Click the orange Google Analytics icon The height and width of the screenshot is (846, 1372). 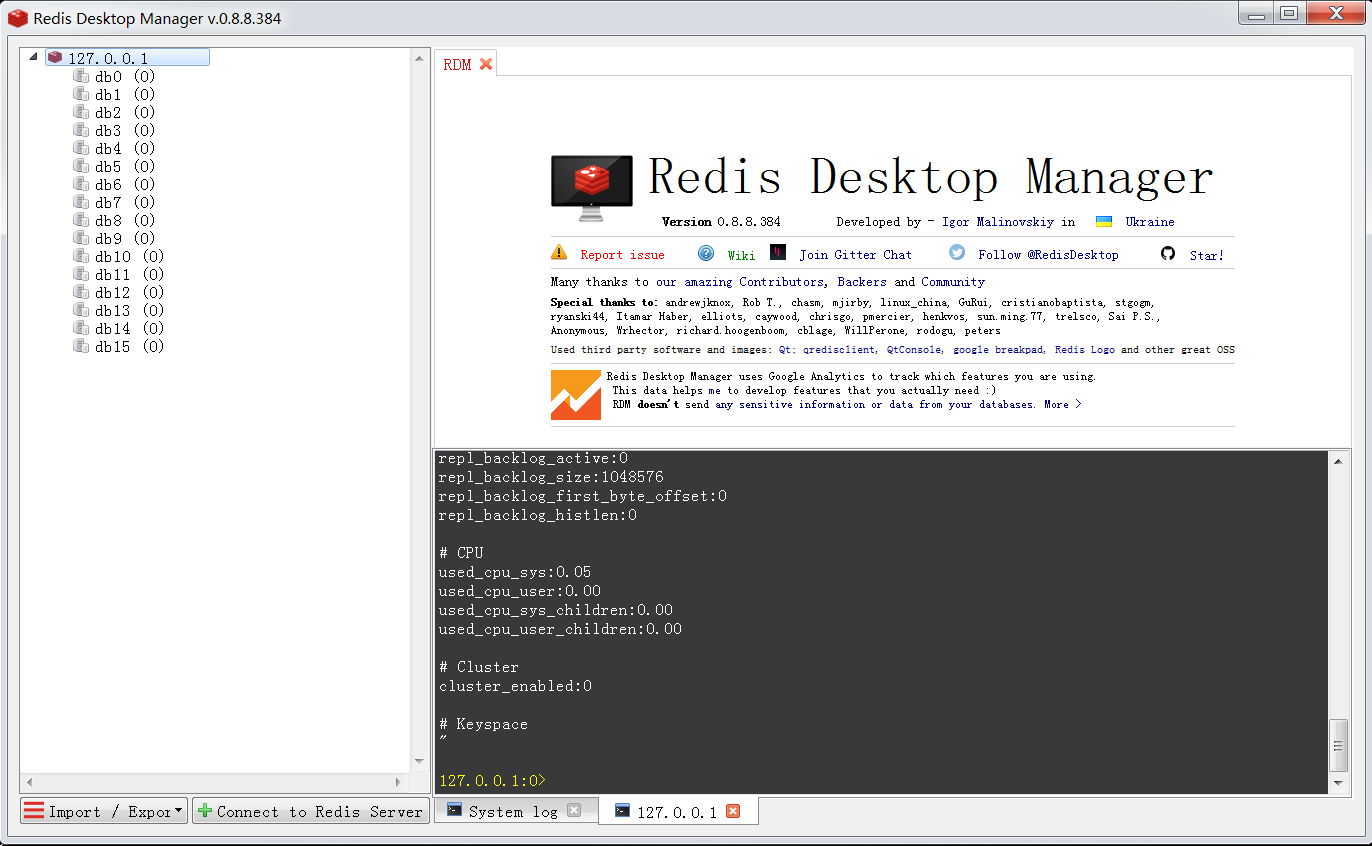576,394
